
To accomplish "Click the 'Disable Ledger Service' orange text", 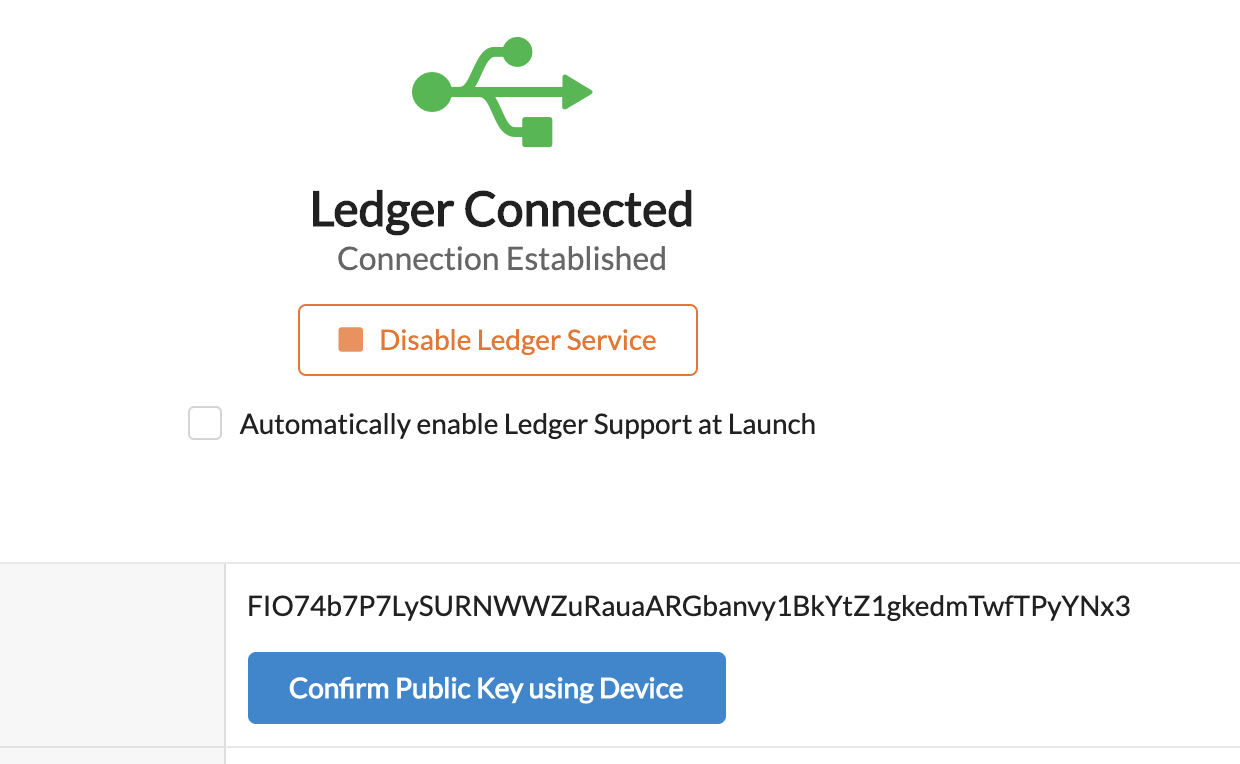I will click(x=518, y=340).
